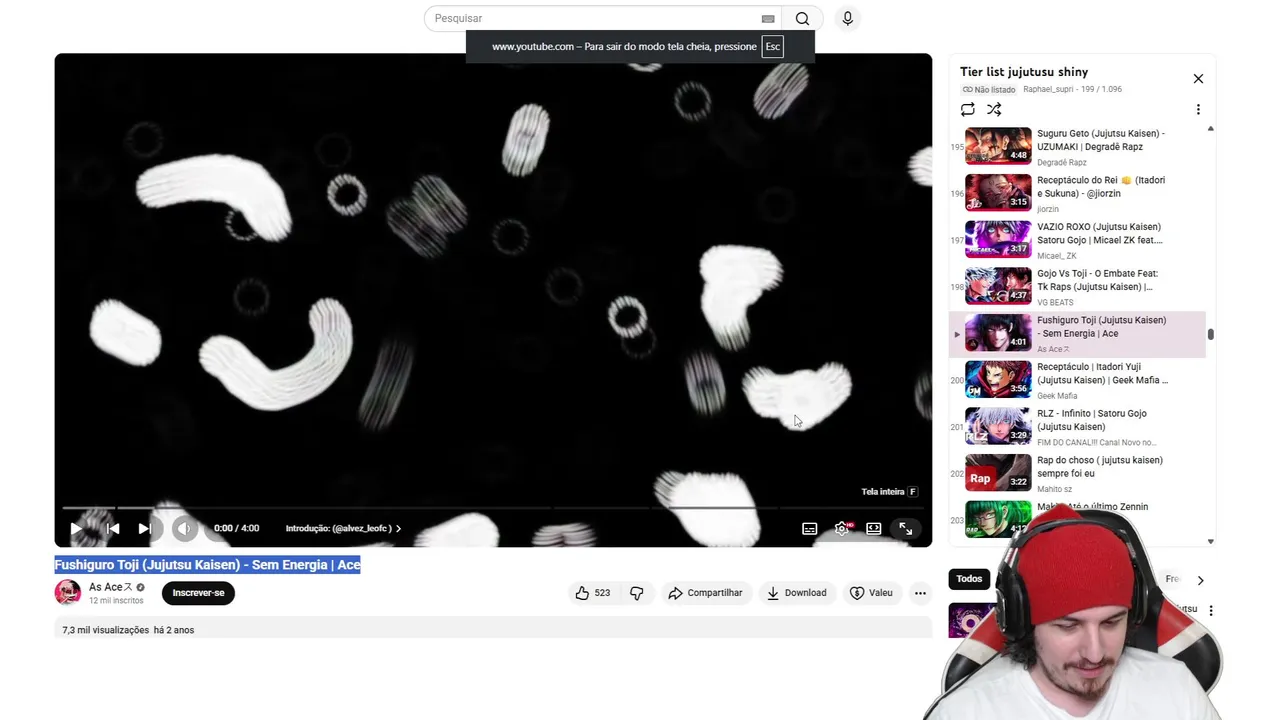This screenshot has width=1280, height=720.
Task: Open Tier list jujutusu shiny playlist title
Action: click(1024, 72)
